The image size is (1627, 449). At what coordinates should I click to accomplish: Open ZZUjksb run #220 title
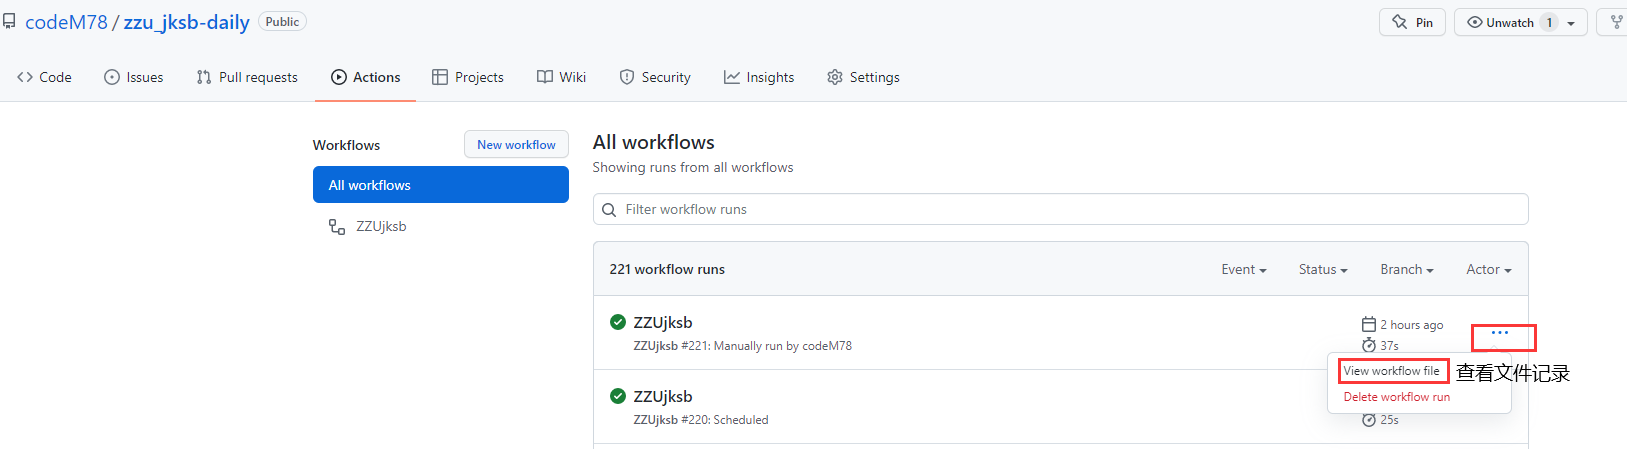tap(663, 396)
